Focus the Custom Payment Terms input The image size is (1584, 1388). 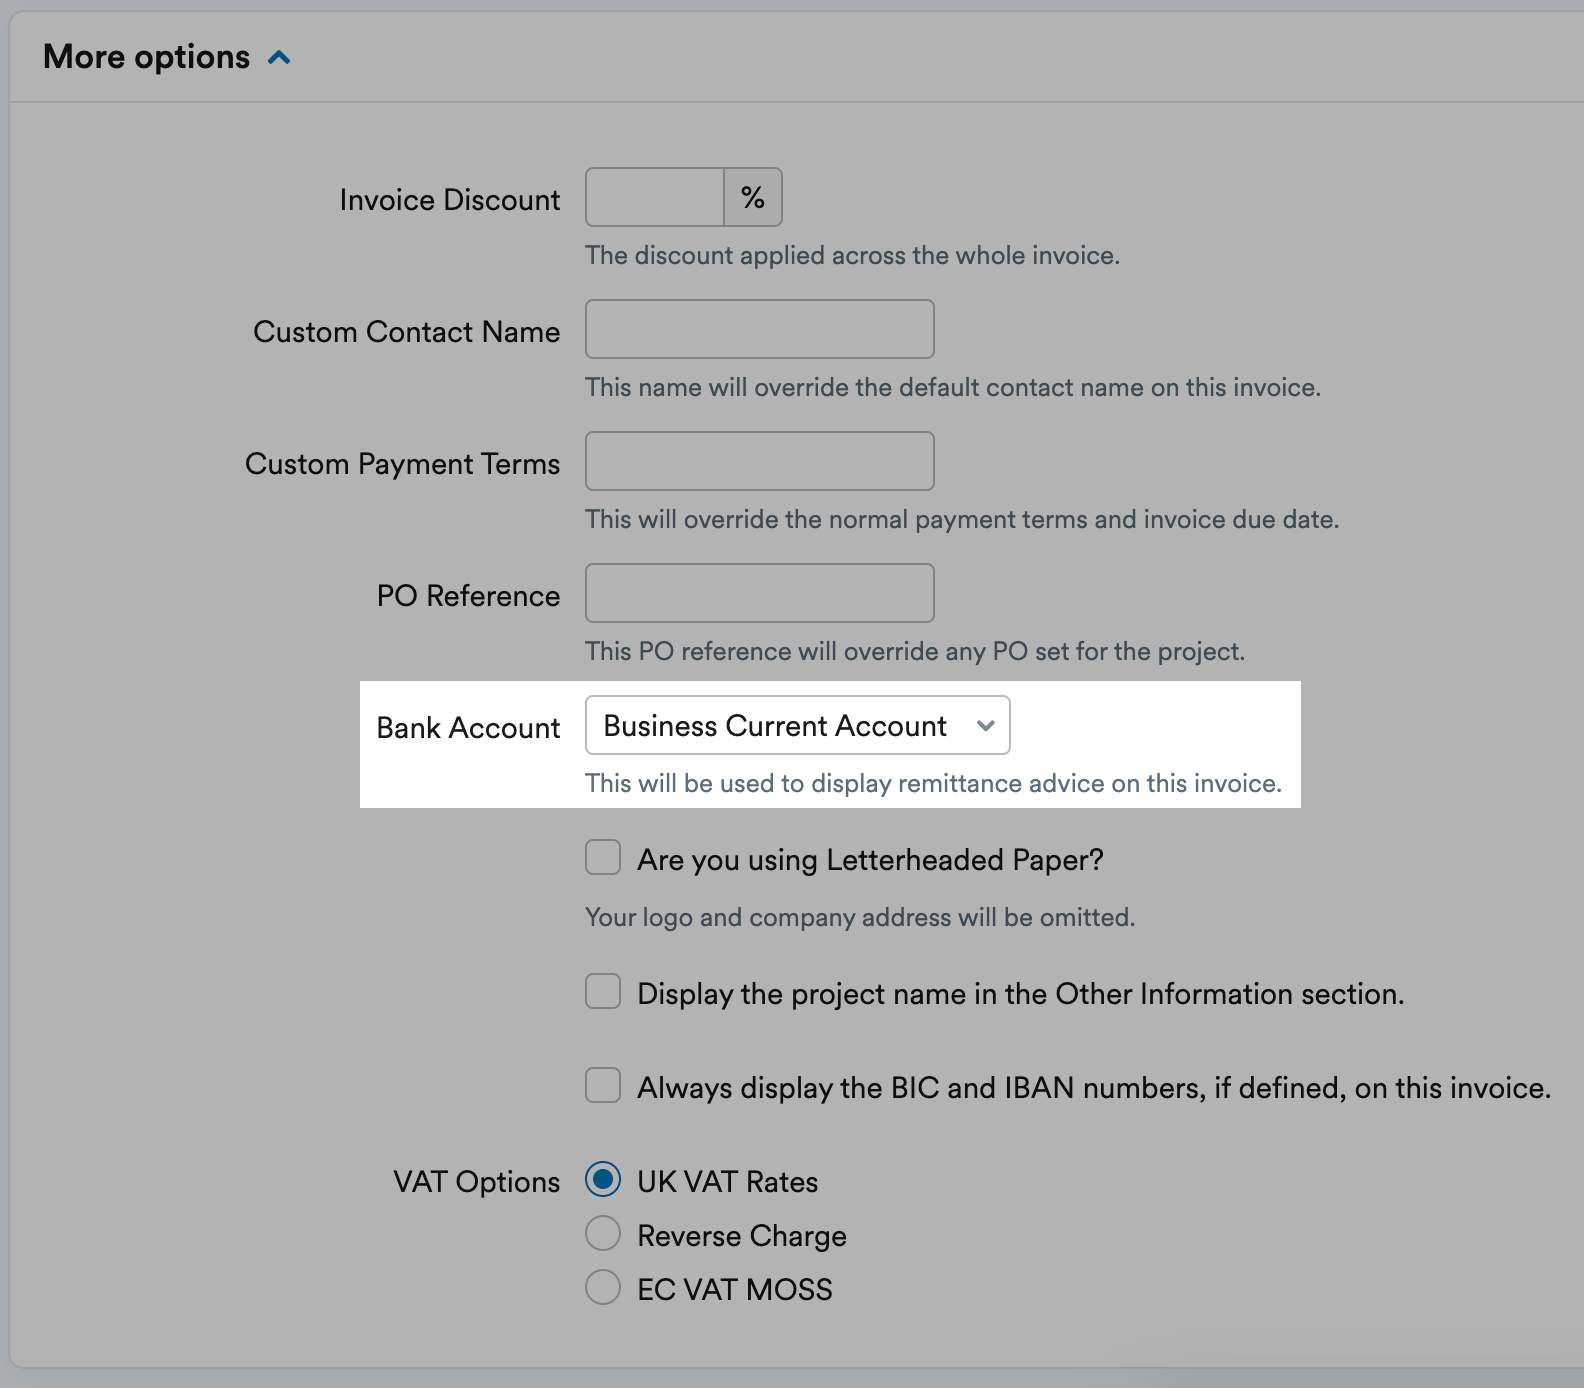[x=759, y=460]
